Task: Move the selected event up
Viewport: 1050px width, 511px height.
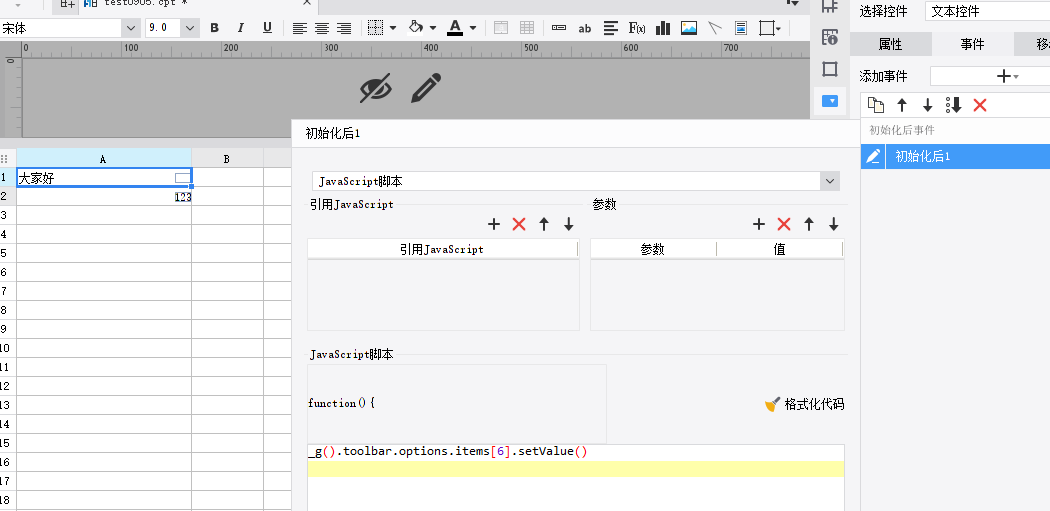Action: click(x=902, y=105)
